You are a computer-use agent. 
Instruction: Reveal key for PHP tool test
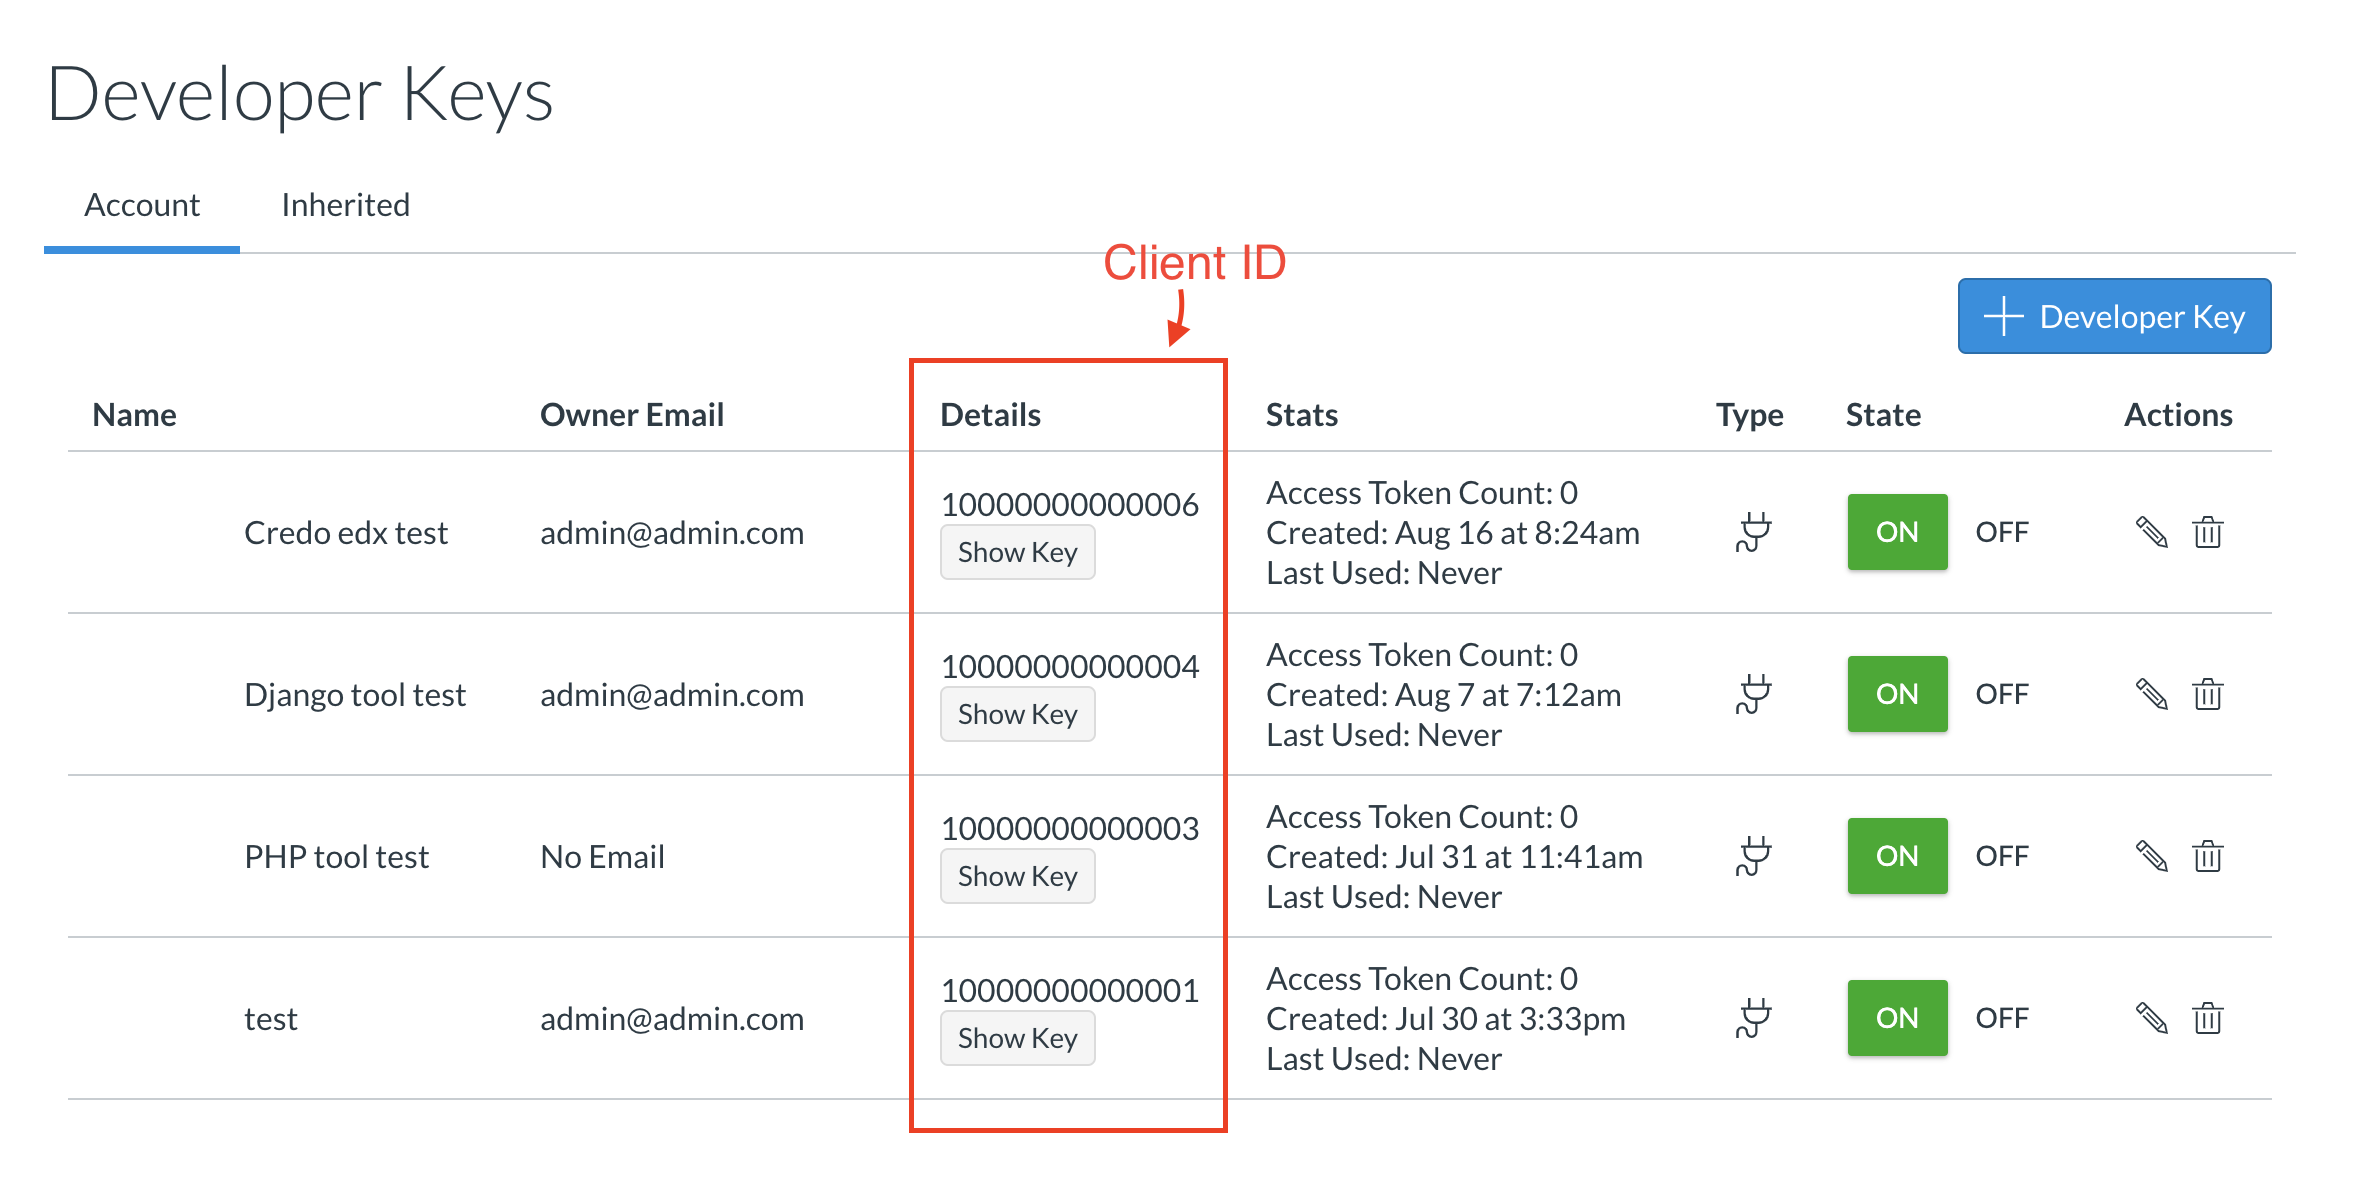pyautogui.click(x=1017, y=876)
